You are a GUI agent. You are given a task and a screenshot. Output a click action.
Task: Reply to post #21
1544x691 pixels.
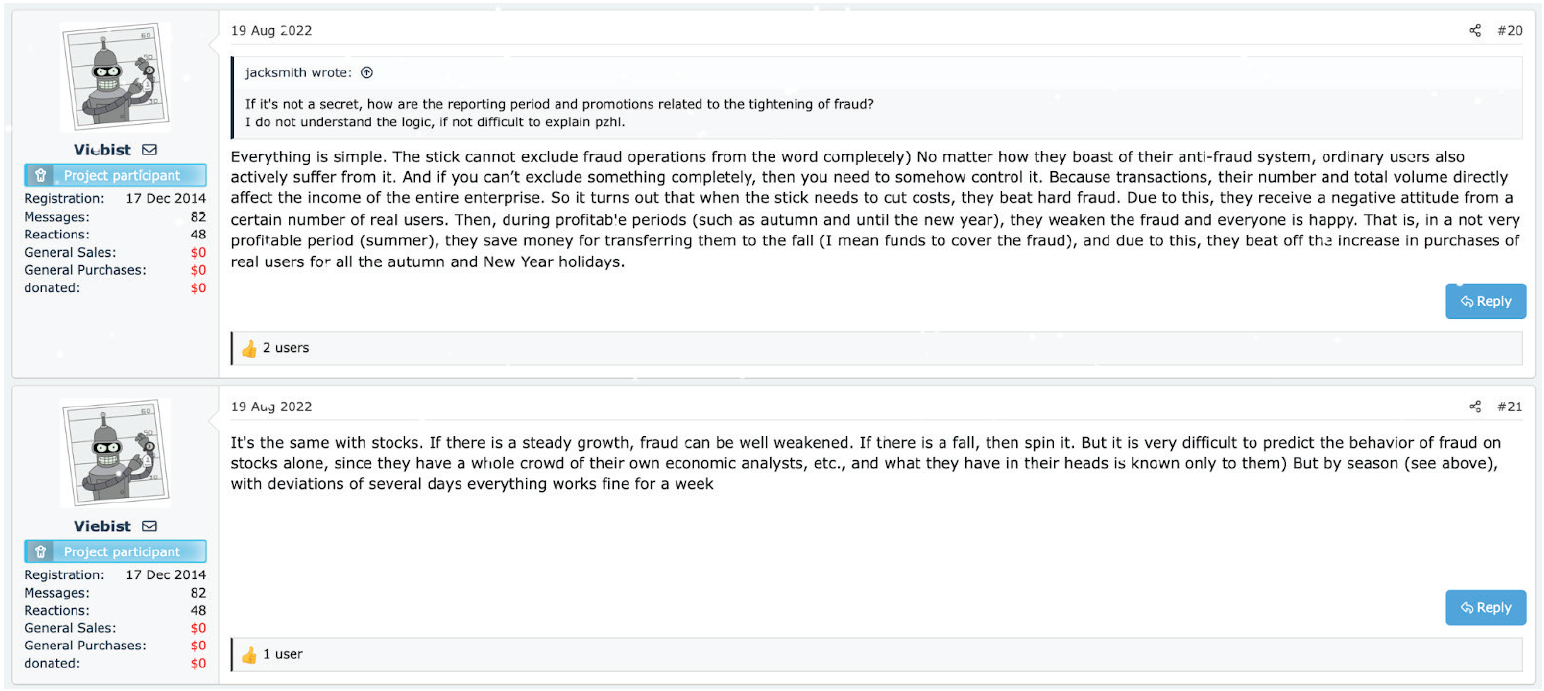(1485, 607)
